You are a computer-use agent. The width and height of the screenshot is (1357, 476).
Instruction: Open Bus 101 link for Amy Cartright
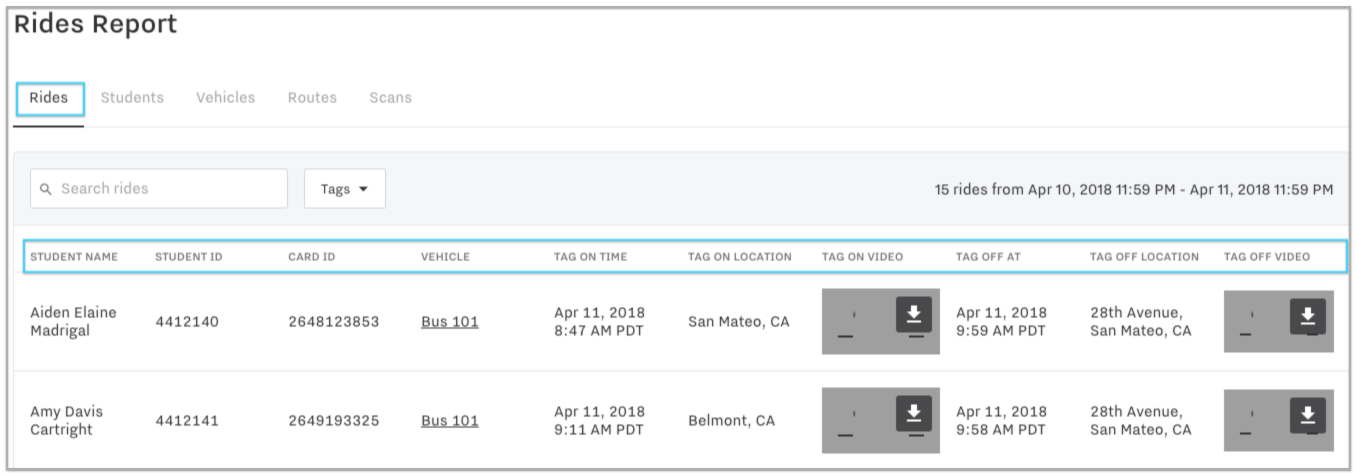pyautogui.click(x=449, y=421)
